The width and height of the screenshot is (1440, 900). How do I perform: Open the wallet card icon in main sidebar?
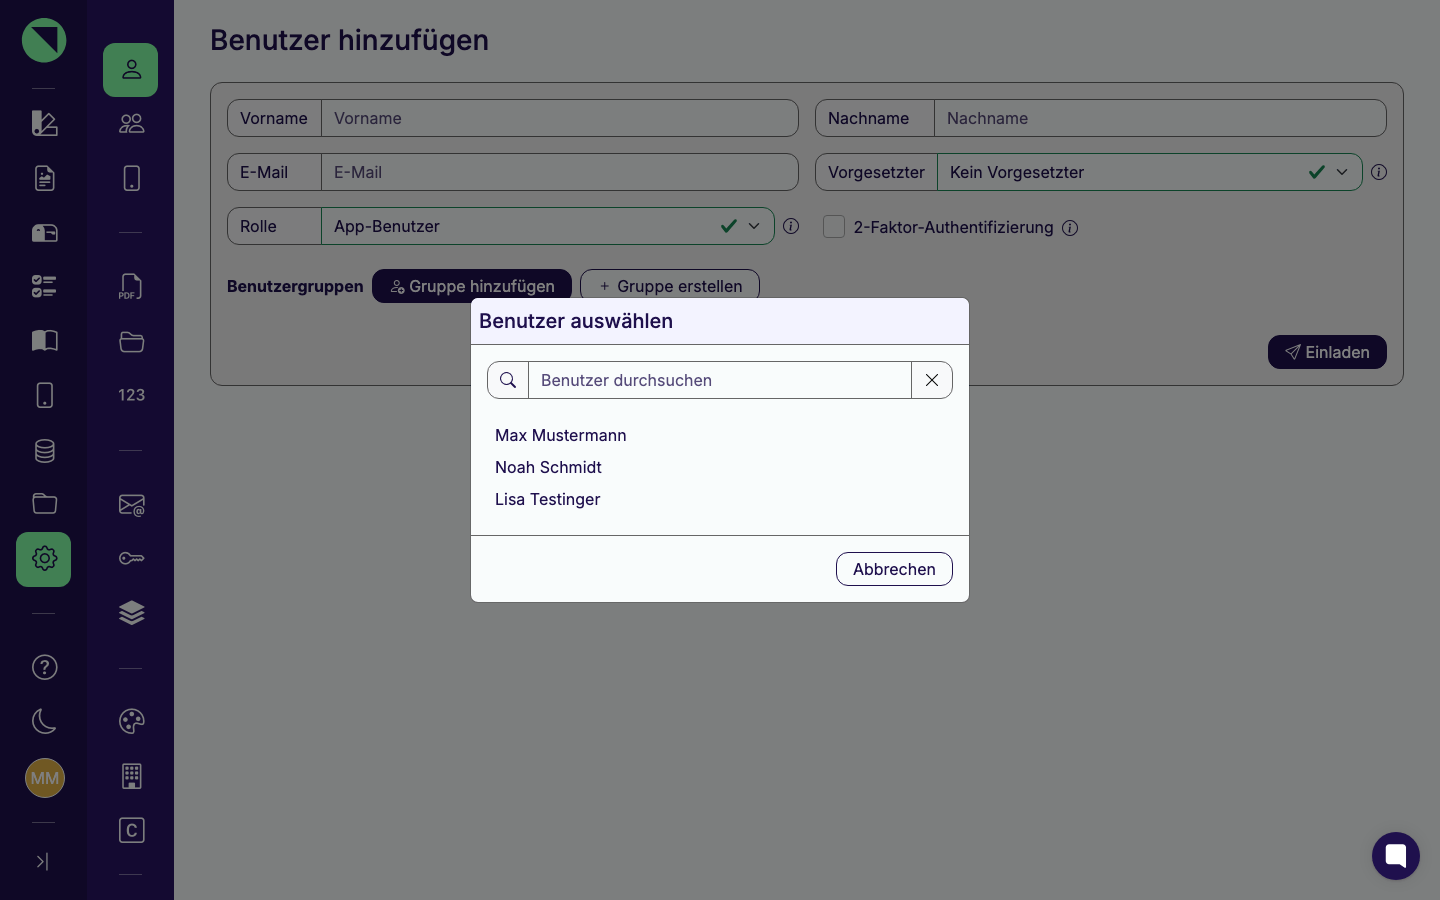tap(44, 233)
